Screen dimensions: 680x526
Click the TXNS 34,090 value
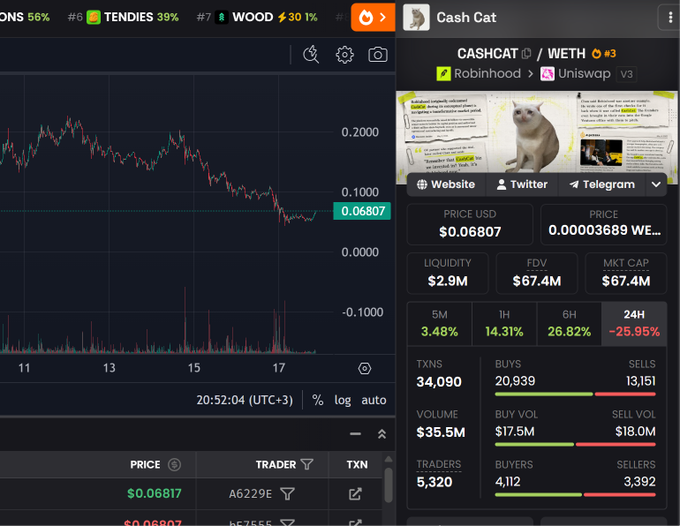click(439, 382)
